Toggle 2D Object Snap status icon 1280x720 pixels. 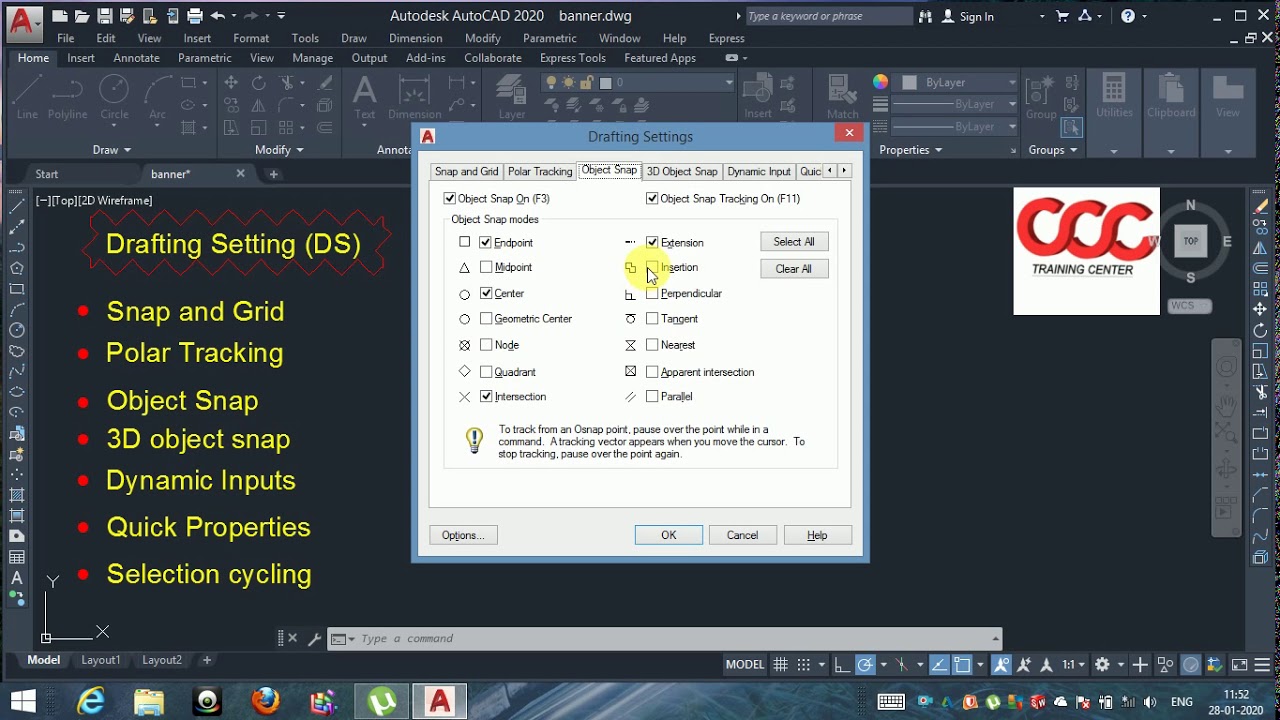(x=962, y=664)
